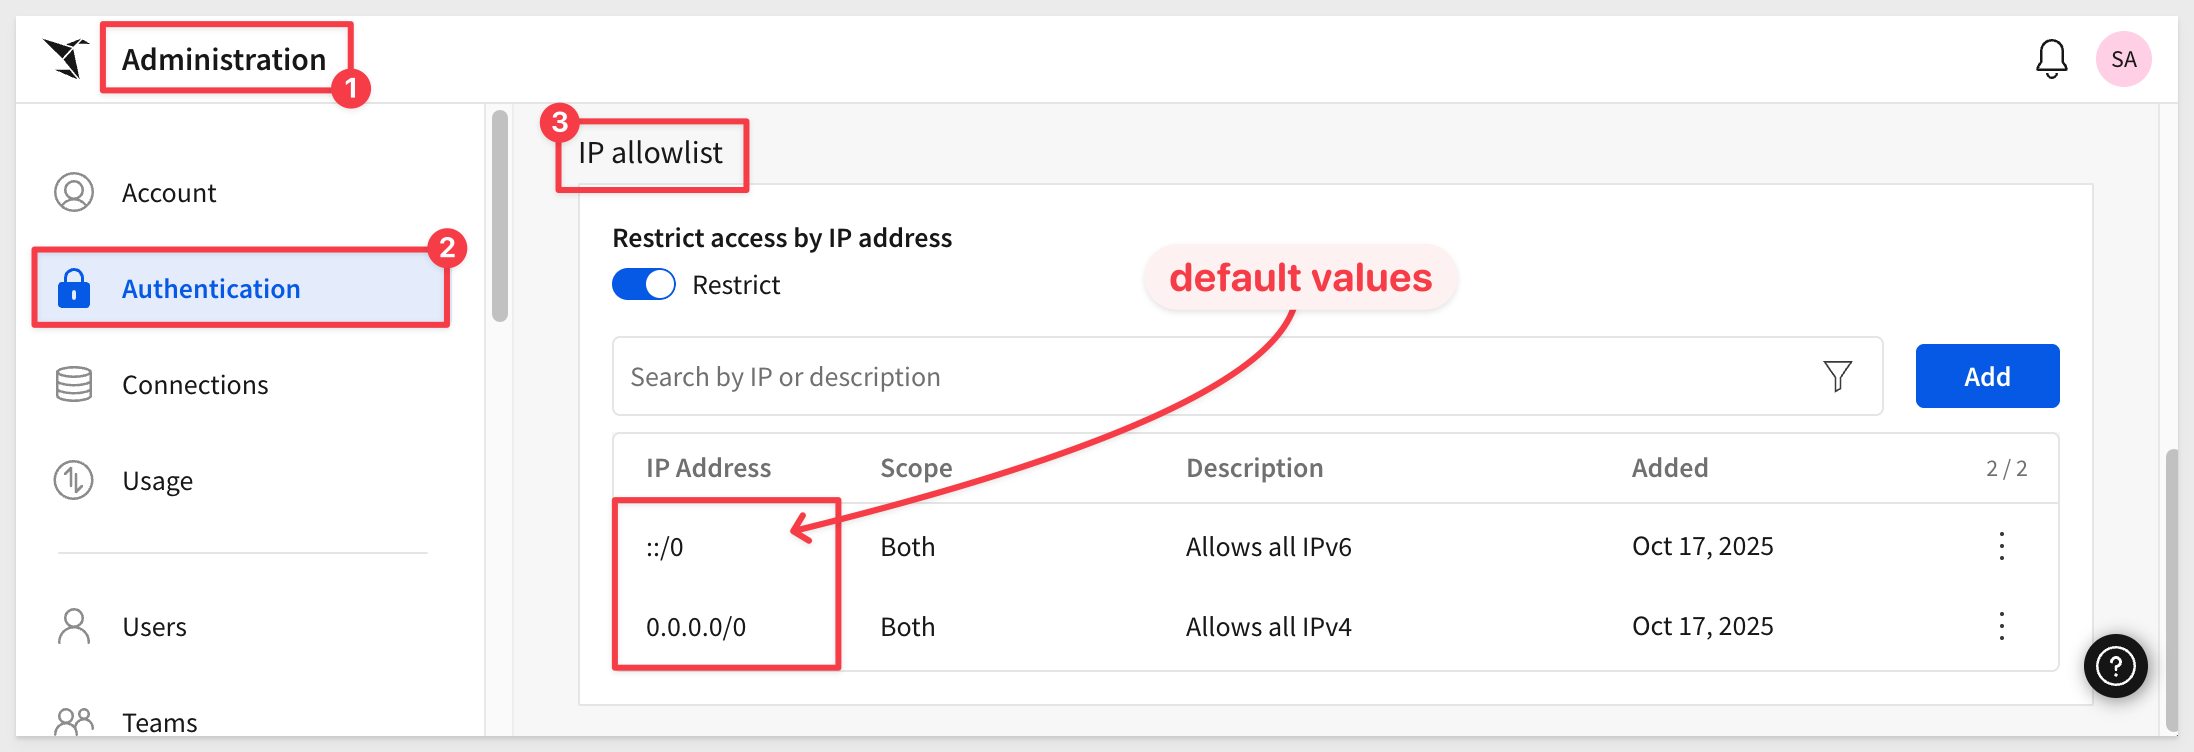2194x752 pixels.
Task: Open more options for ::/0 row
Action: (x=2001, y=546)
